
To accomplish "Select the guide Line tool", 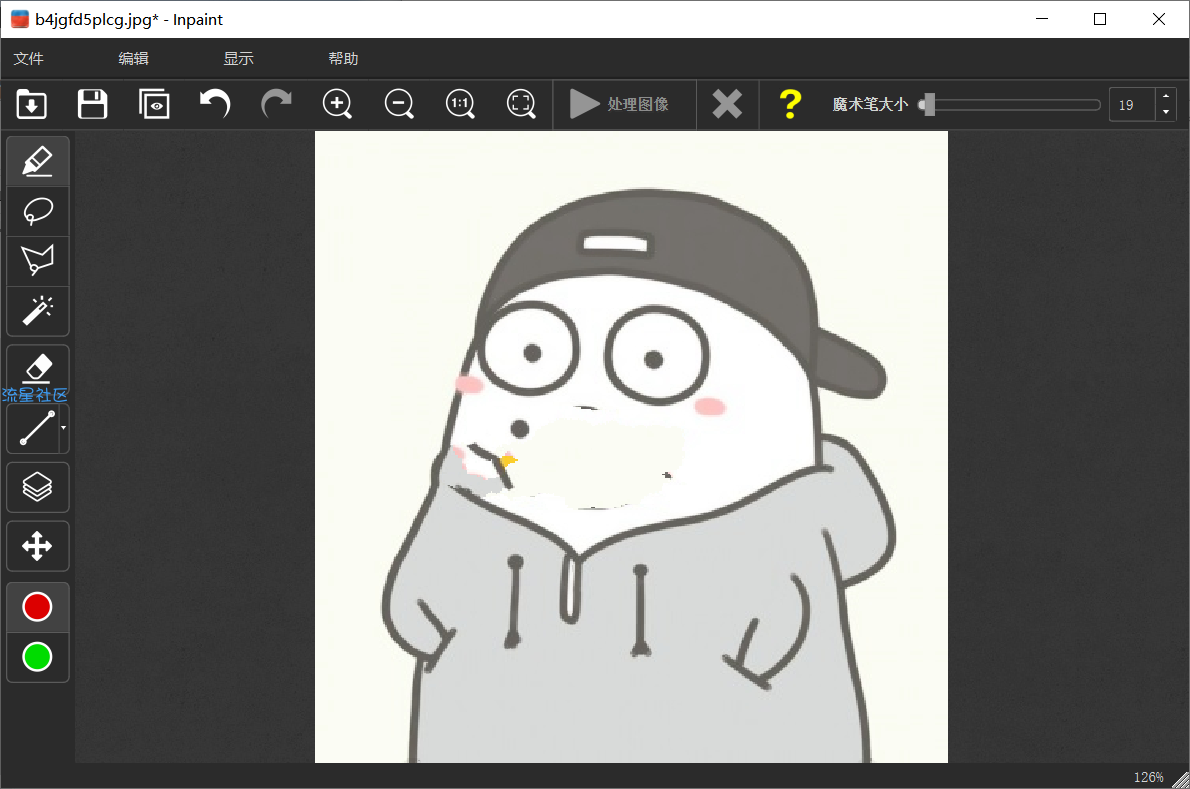I will (35, 428).
